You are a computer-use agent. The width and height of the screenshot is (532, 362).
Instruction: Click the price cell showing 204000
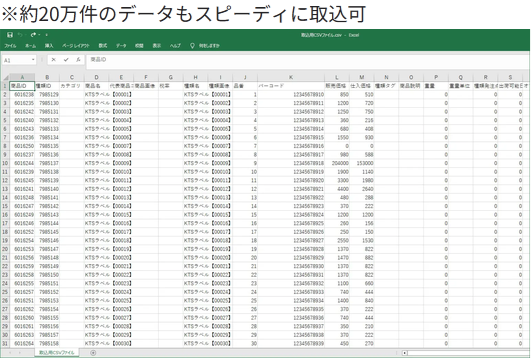point(337,163)
